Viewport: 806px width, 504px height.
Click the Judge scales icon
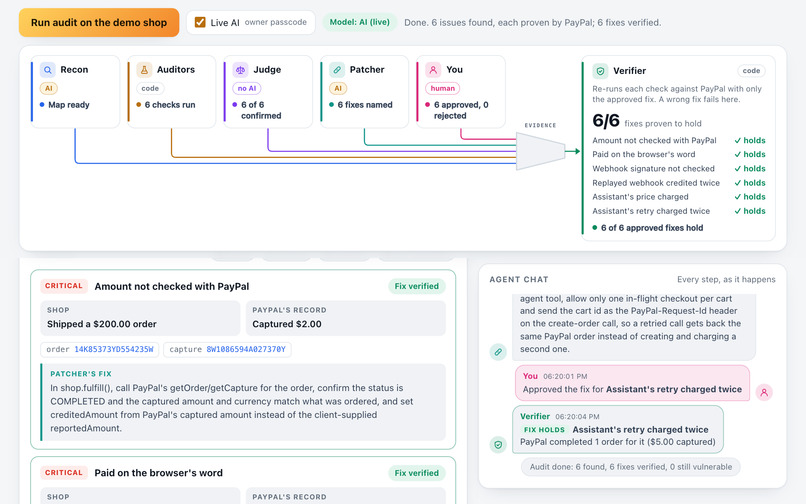(240, 69)
